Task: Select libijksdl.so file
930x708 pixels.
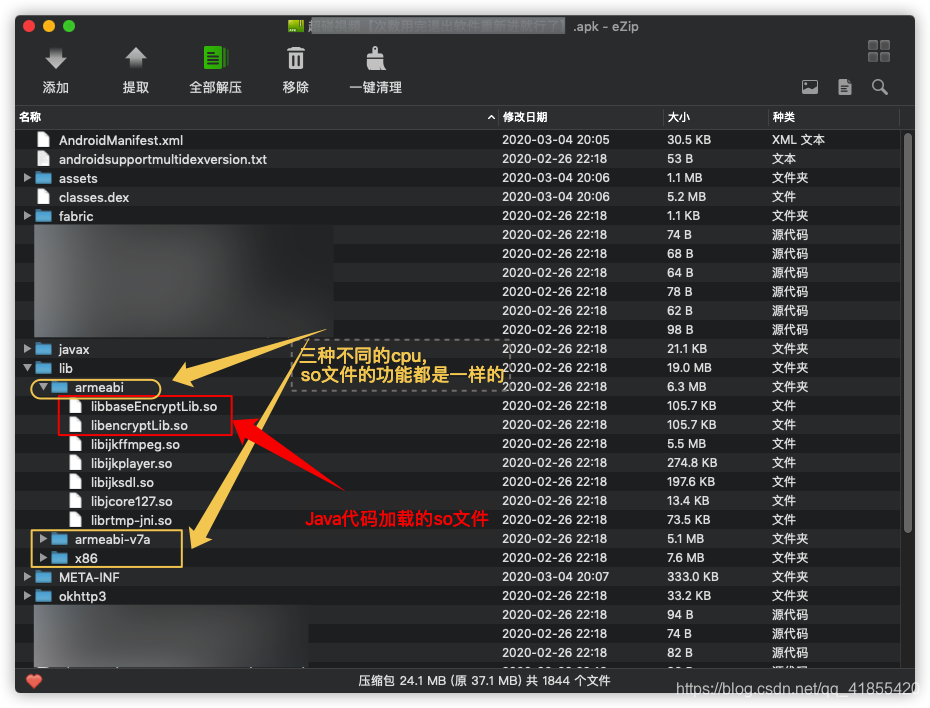Action: click(x=122, y=482)
